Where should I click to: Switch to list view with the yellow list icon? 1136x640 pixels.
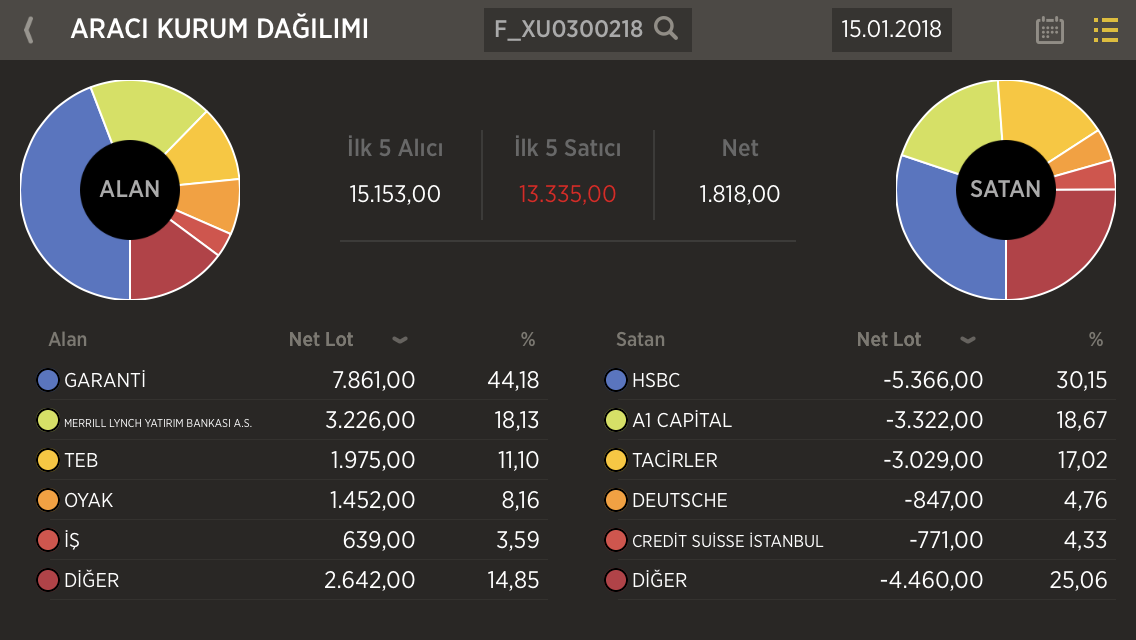click(x=1106, y=30)
